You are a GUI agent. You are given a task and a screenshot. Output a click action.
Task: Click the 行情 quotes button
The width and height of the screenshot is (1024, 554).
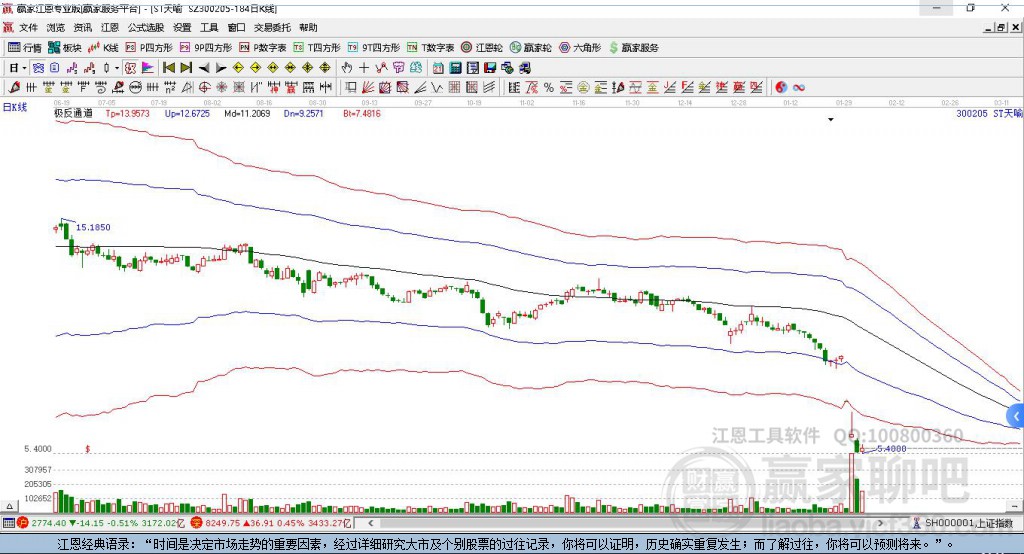click(x=25, y=48)
